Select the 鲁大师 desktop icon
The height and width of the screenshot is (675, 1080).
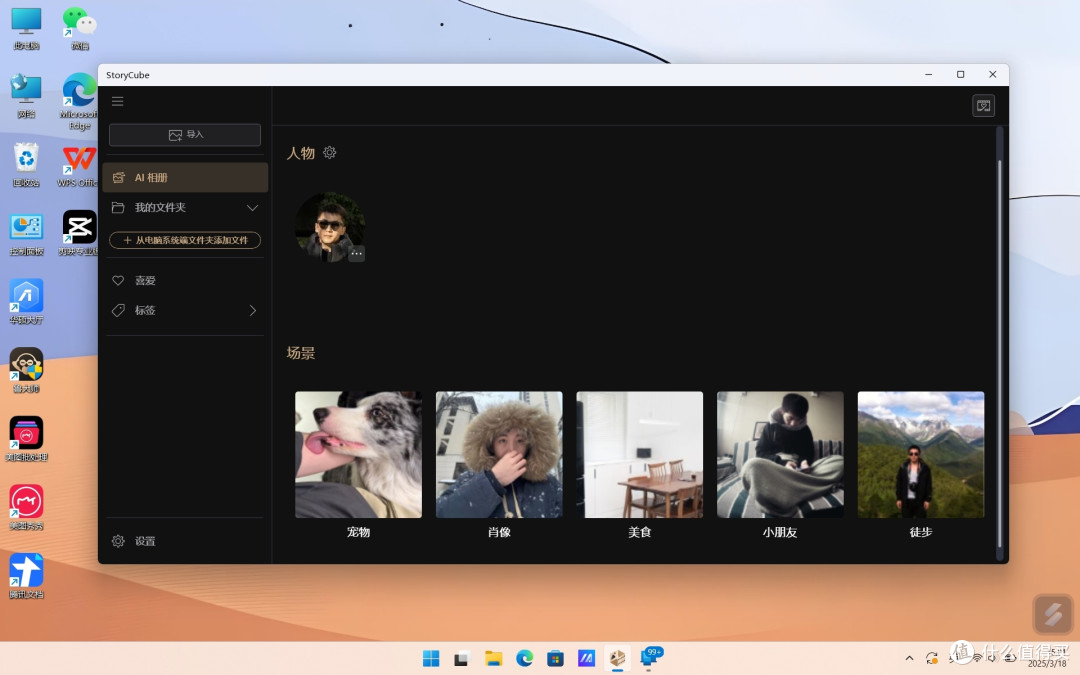(x=26, y=370)
